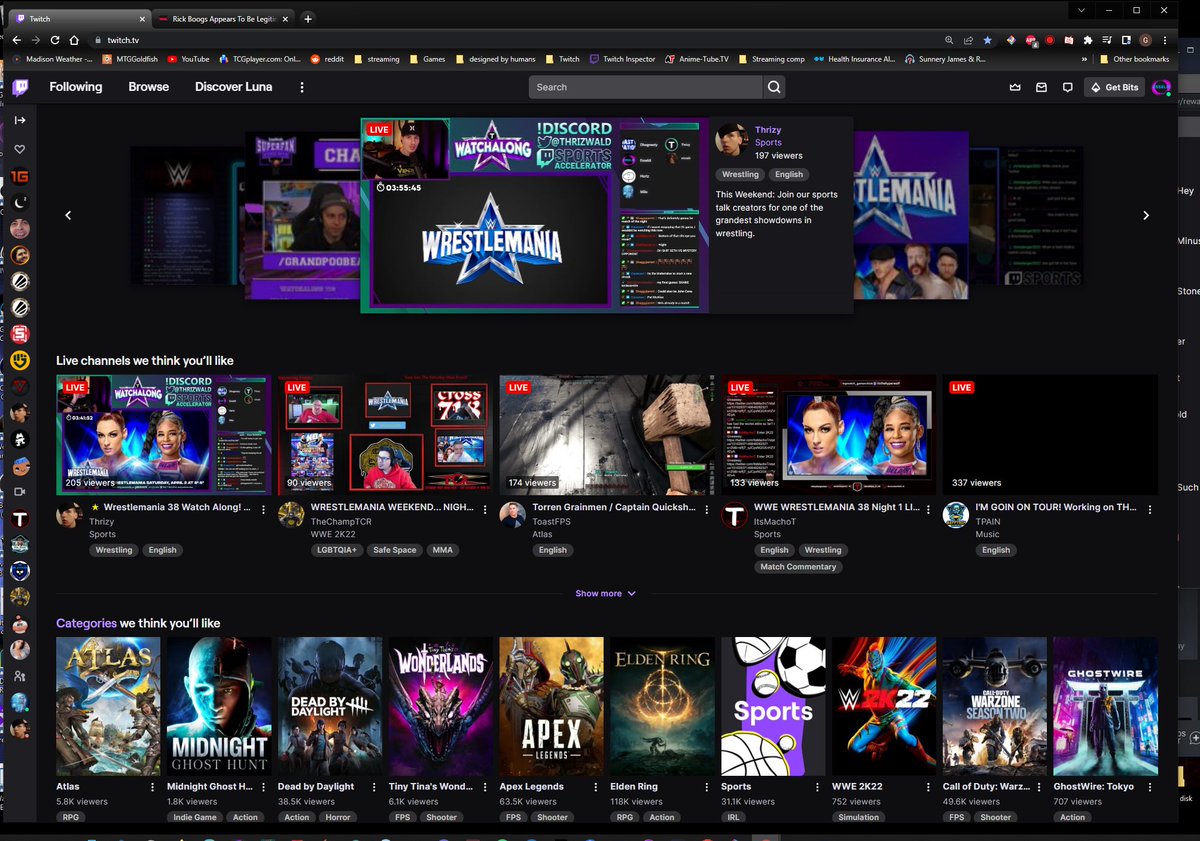Open the Dead by Daylight box art
1200x841 pixels.
click(x=330, y=707)
